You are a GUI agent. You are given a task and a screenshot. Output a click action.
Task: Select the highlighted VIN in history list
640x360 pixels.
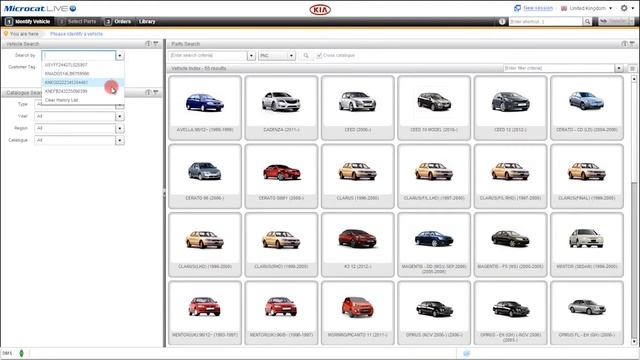pyautogui.click(x=83, y=82)
